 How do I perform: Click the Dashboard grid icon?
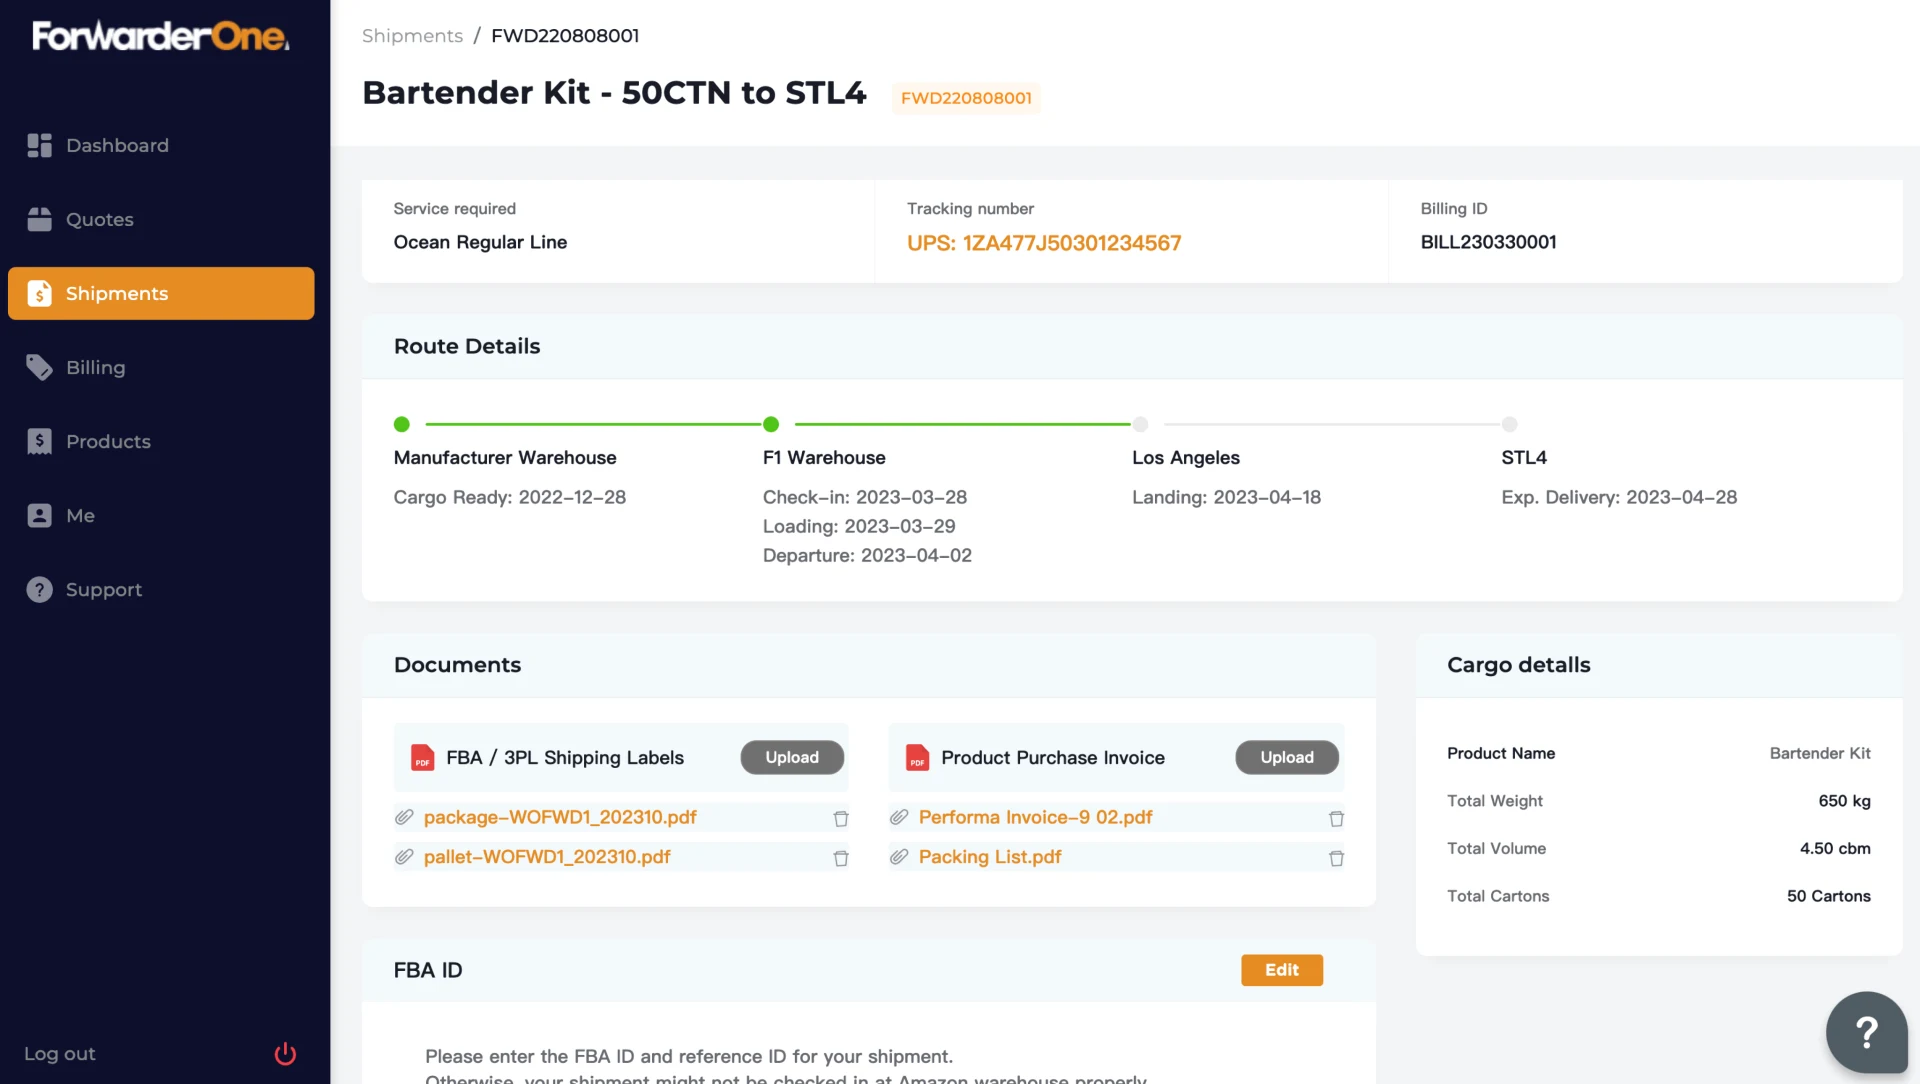click(x=40, y=146)
